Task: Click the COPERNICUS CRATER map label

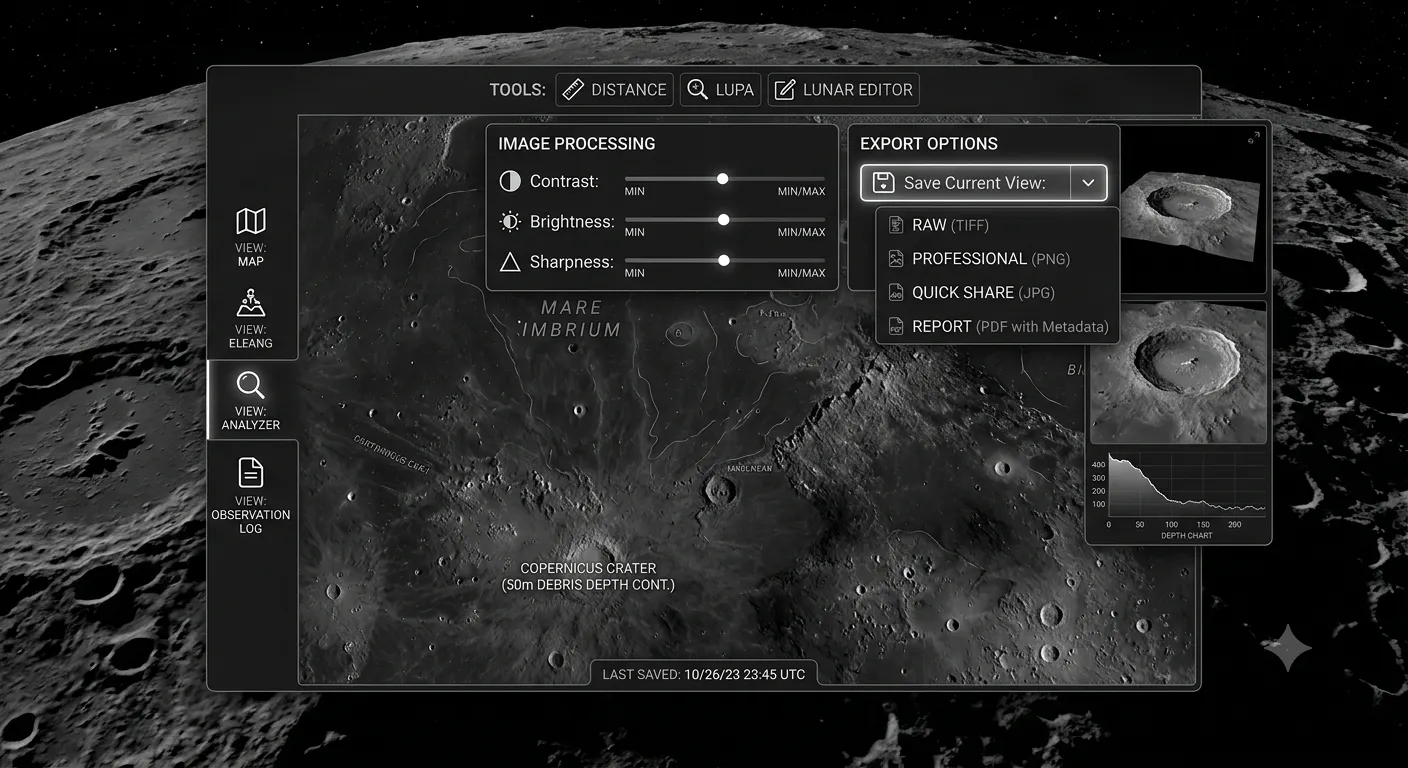Action: [588, 568]
